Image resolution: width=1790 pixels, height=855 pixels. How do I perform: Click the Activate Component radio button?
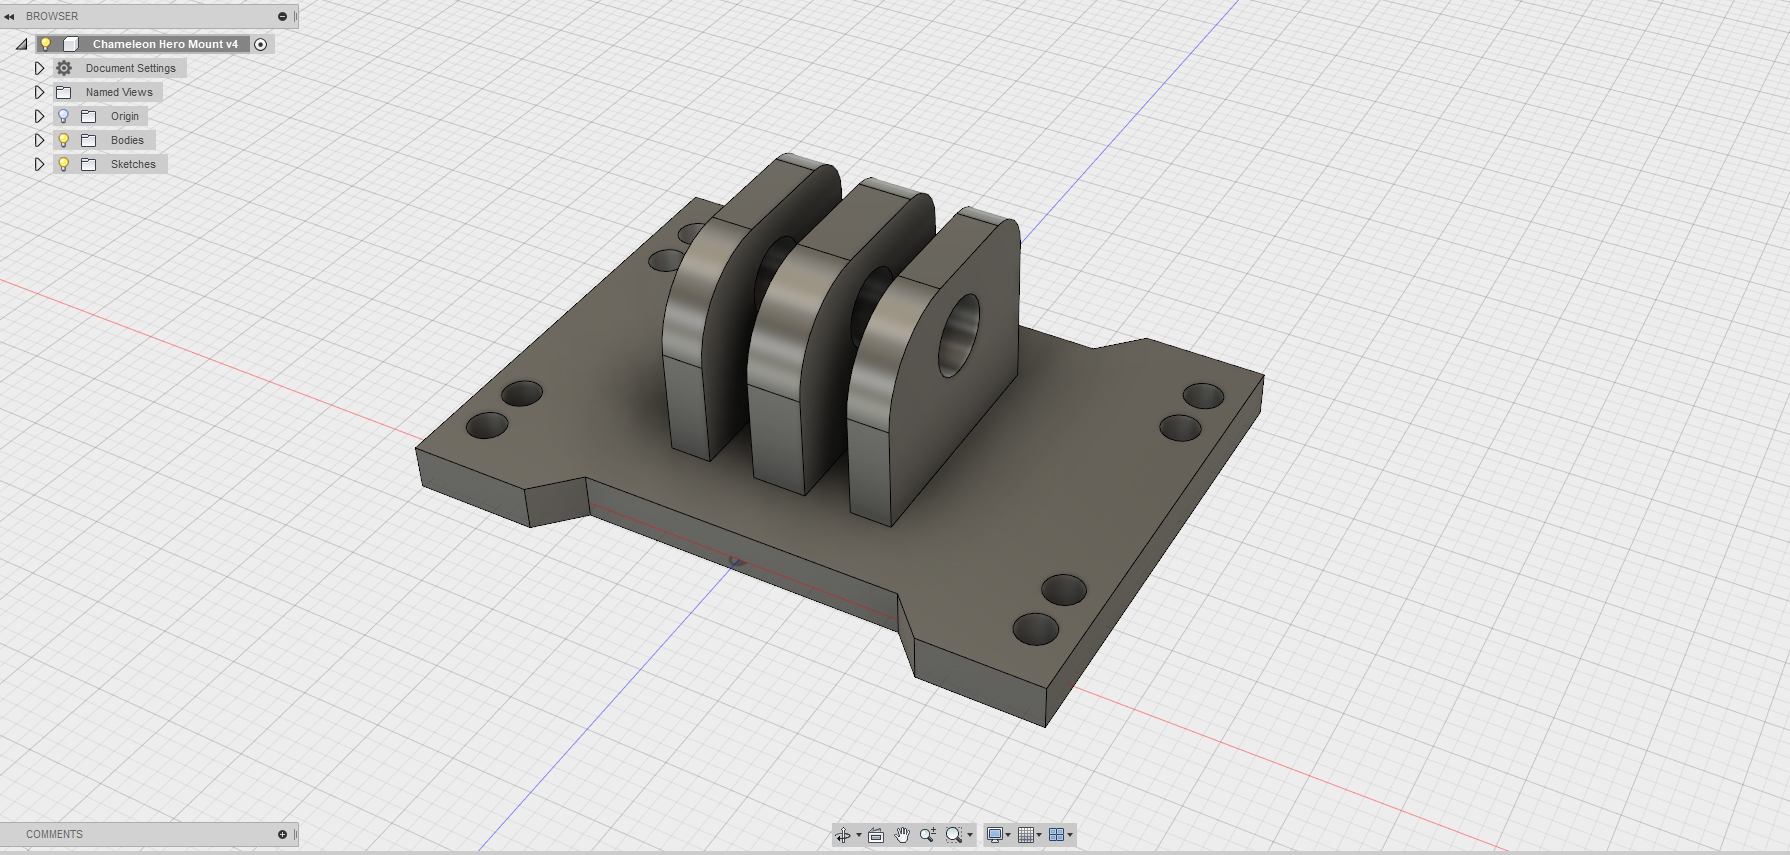coord(261,44)
